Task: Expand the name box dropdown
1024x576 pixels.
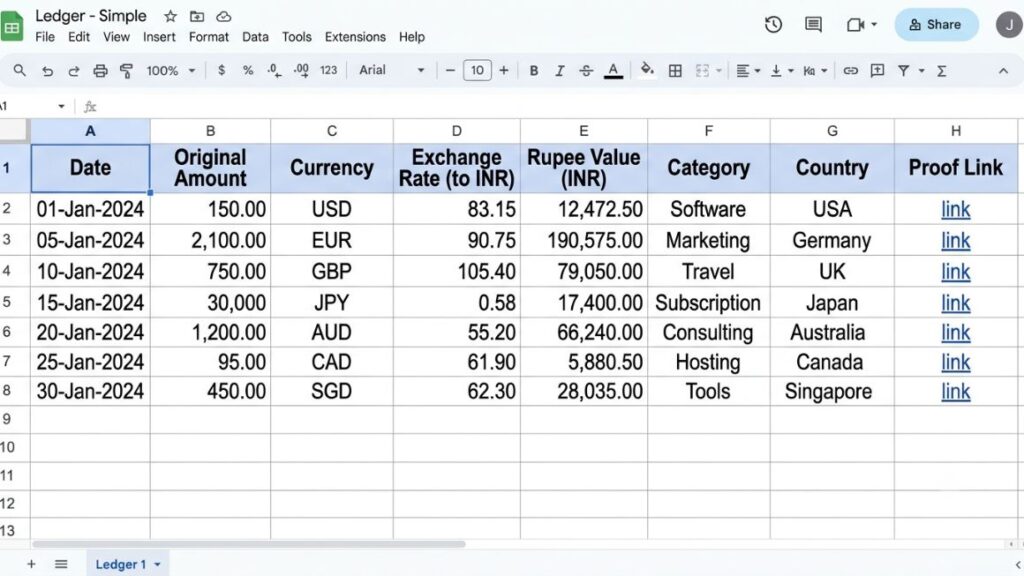Action: (61, 106)
